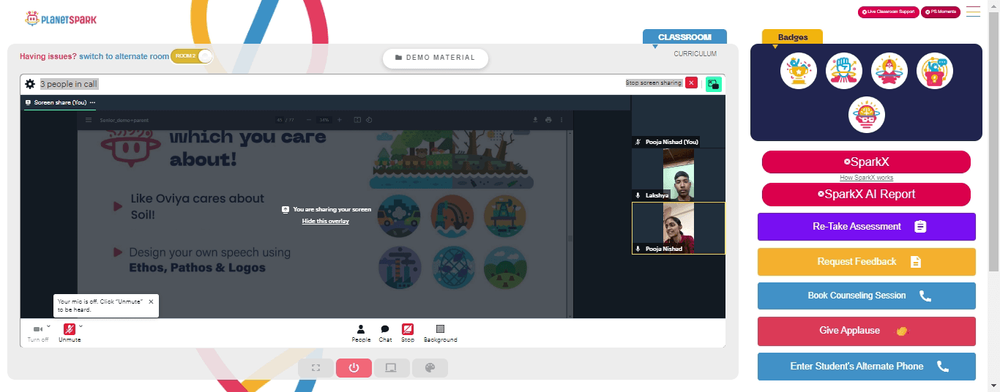Open the People panel

point(361,333)
